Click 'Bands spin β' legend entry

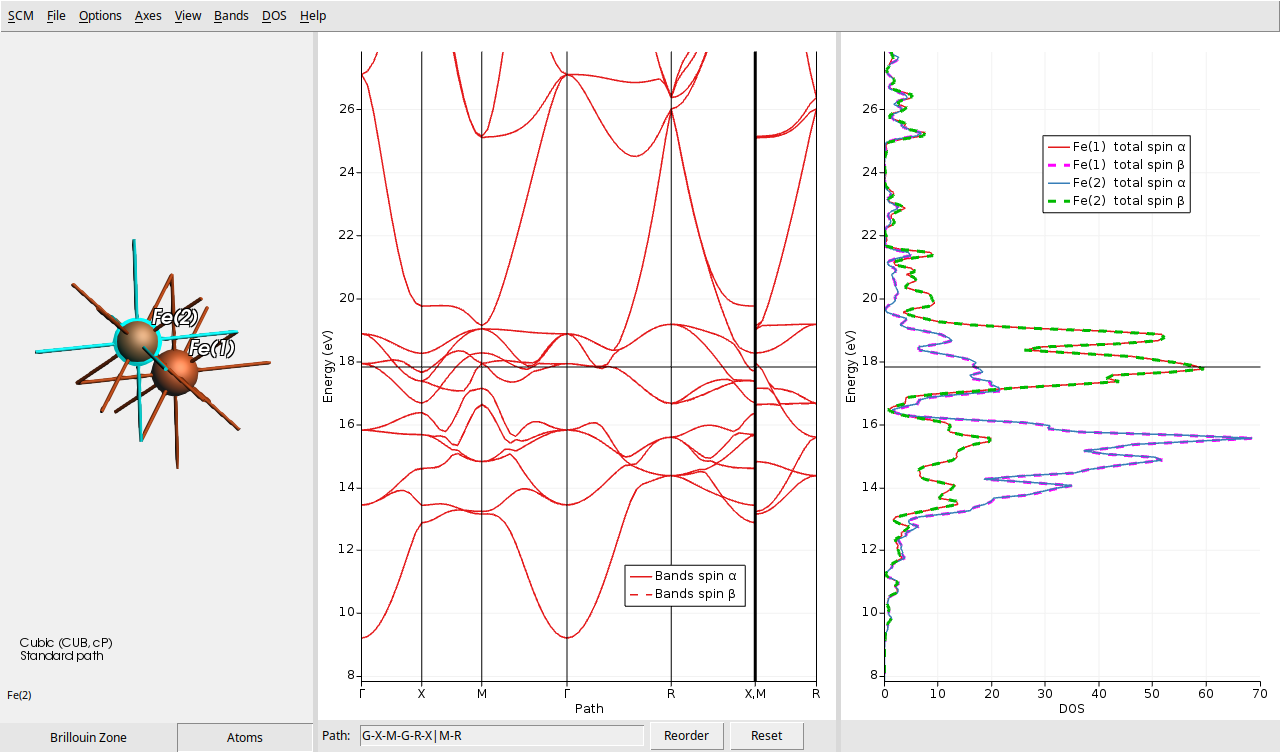coord(685,594)
